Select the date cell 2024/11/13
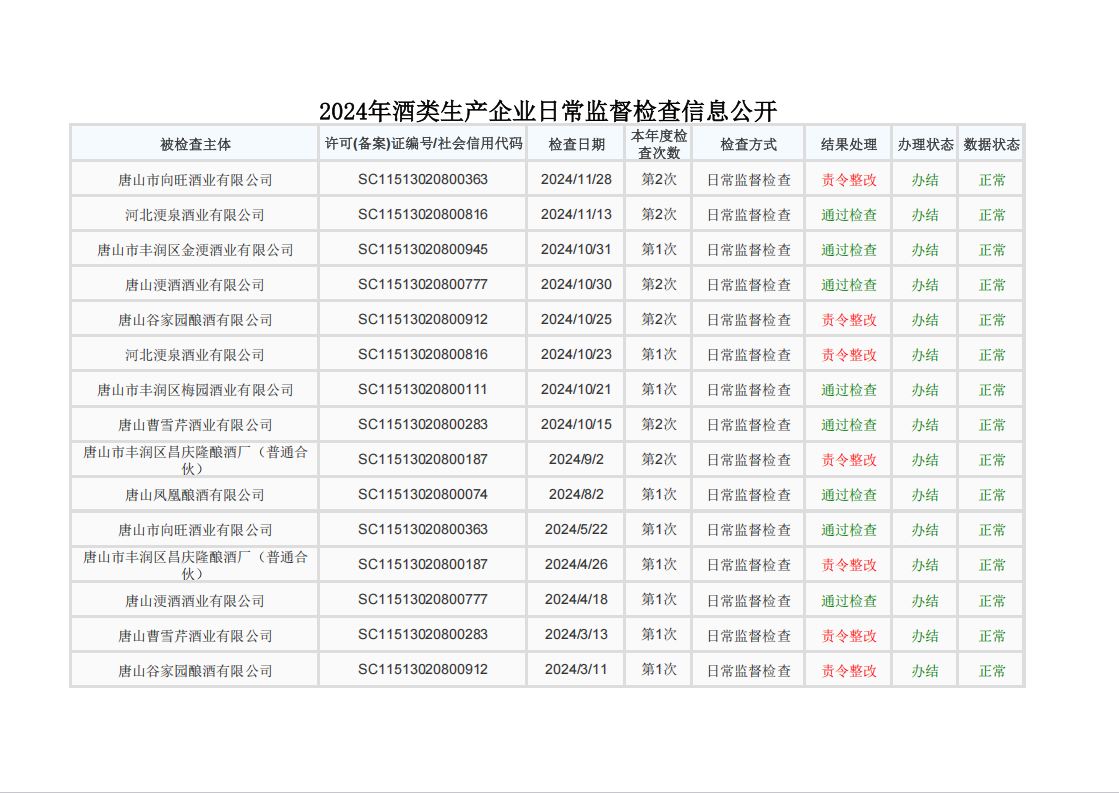Screen dimensions: 1119x793 pos(576,214)
